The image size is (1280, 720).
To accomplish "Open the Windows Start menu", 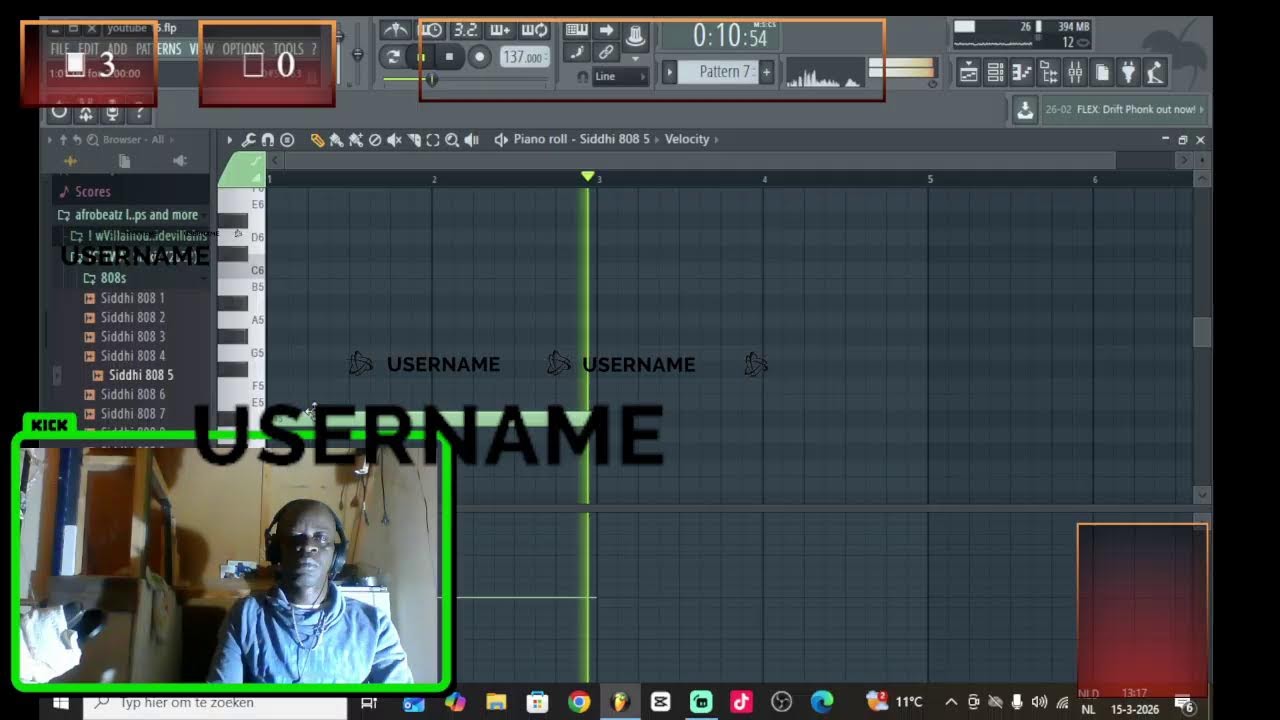I will 60,703.
